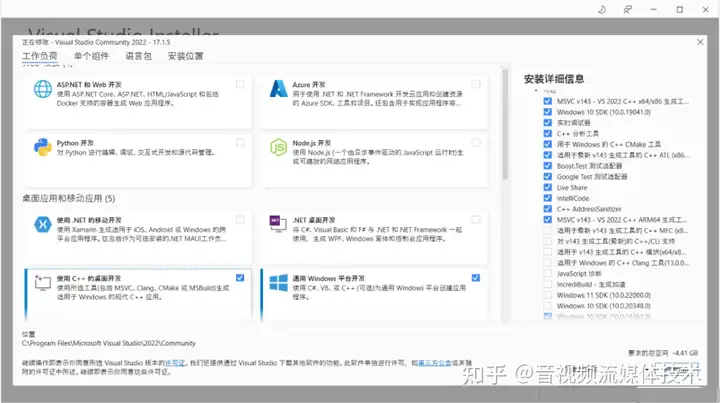
Task: Click the ASP.NET and Web workload title
Action: click(x=89, y=84)
